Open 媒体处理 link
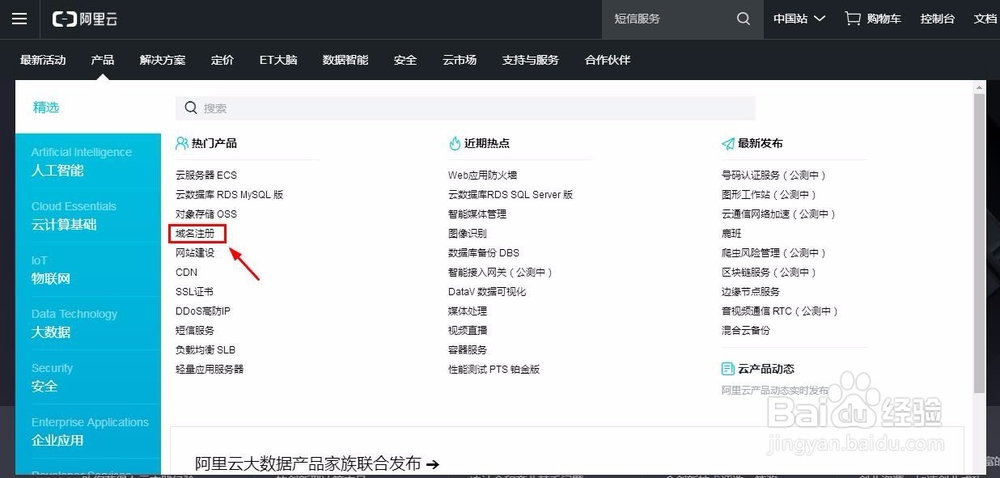 467,311
